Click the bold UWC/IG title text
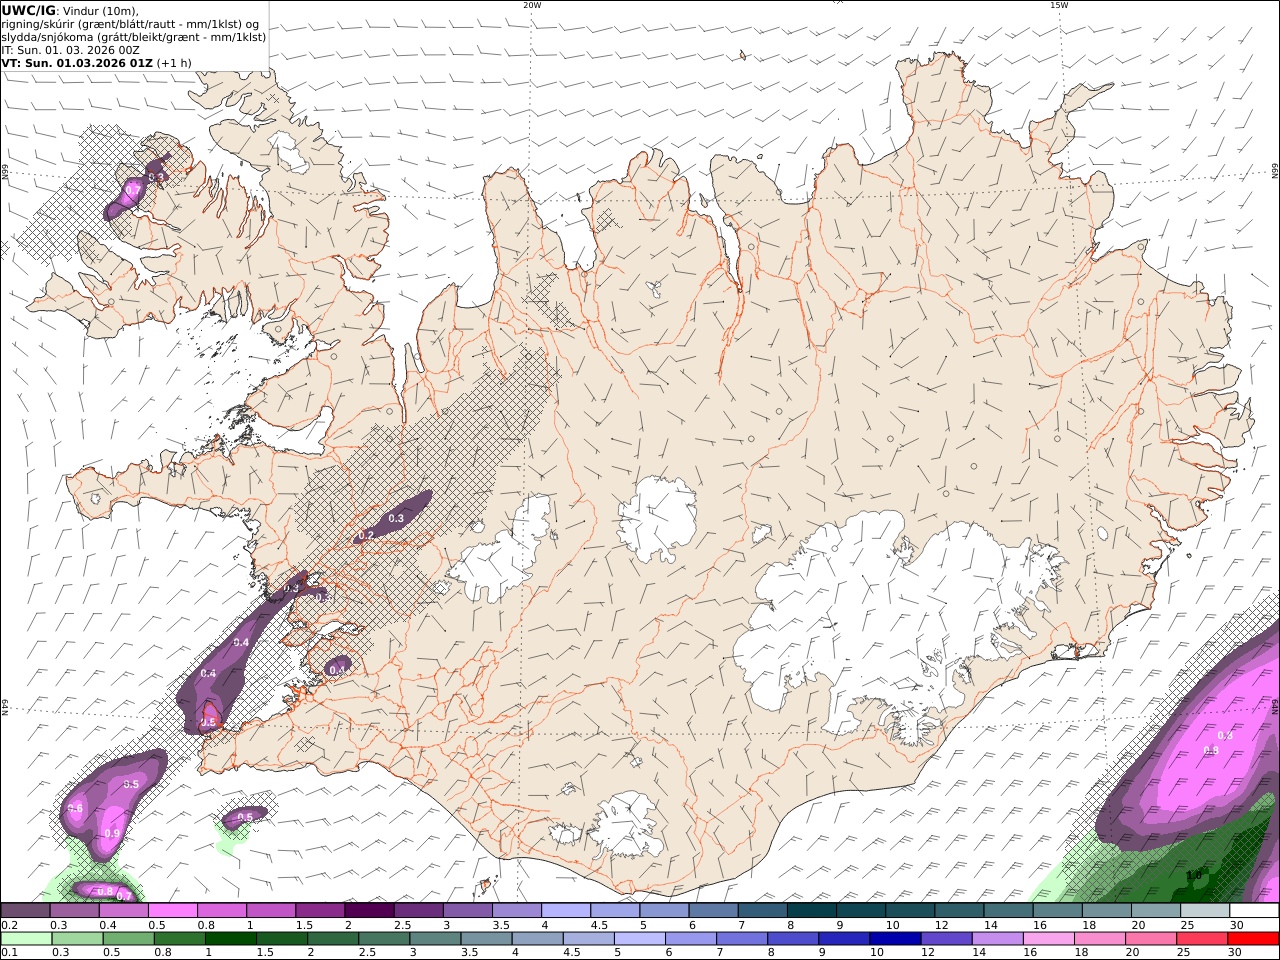1280x960 pixels. (29, 11)
